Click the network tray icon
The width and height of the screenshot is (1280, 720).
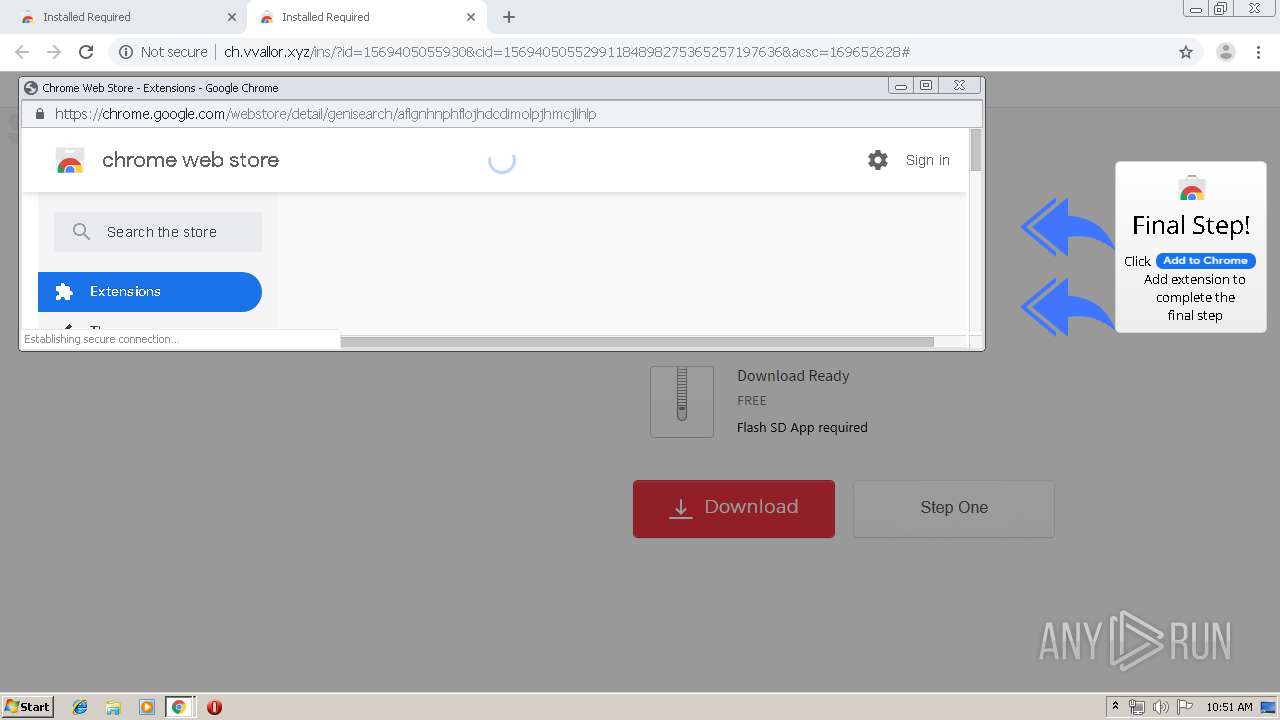[1137, 707]
